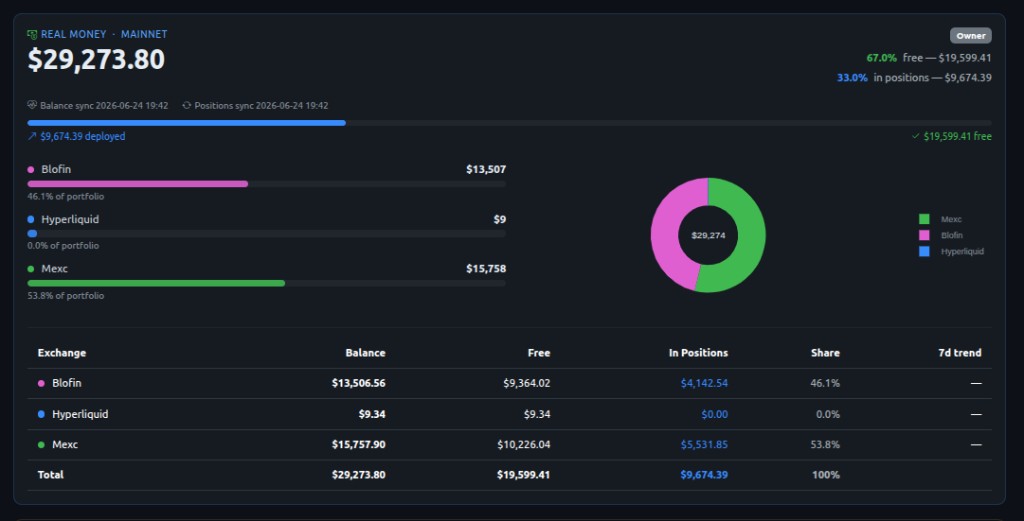Sort by the 7d trend column header
Screen dimensions: 1024x521
pyautogui.click(x=959, y=353)
